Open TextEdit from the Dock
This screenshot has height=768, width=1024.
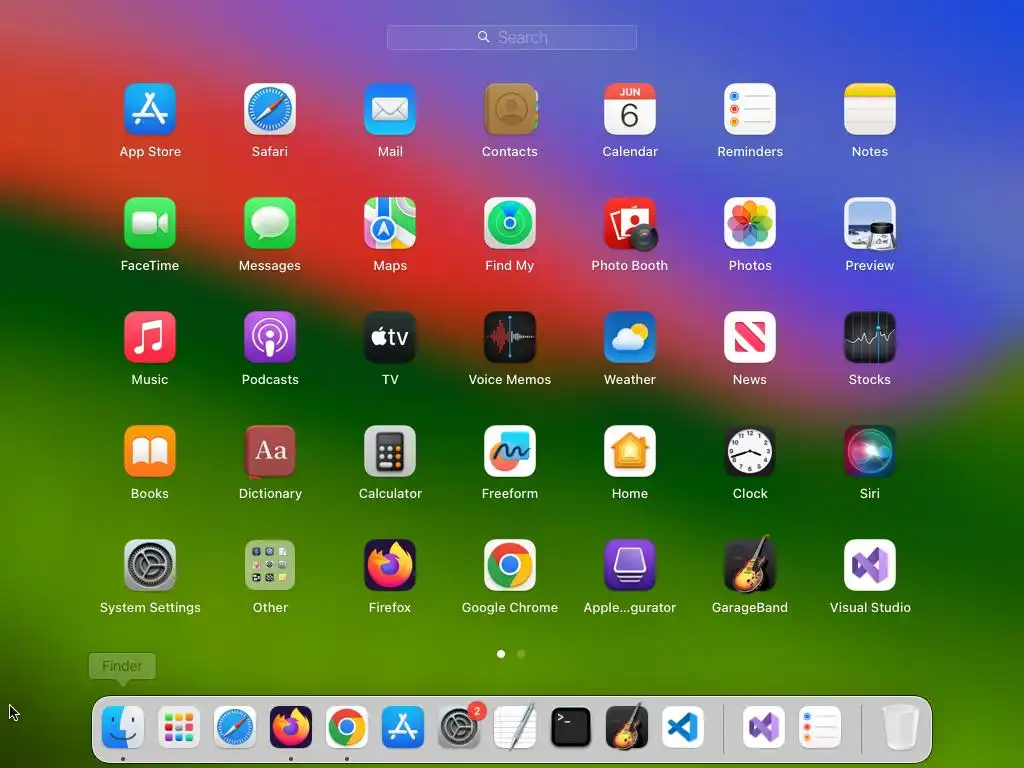tap(515, 727)
